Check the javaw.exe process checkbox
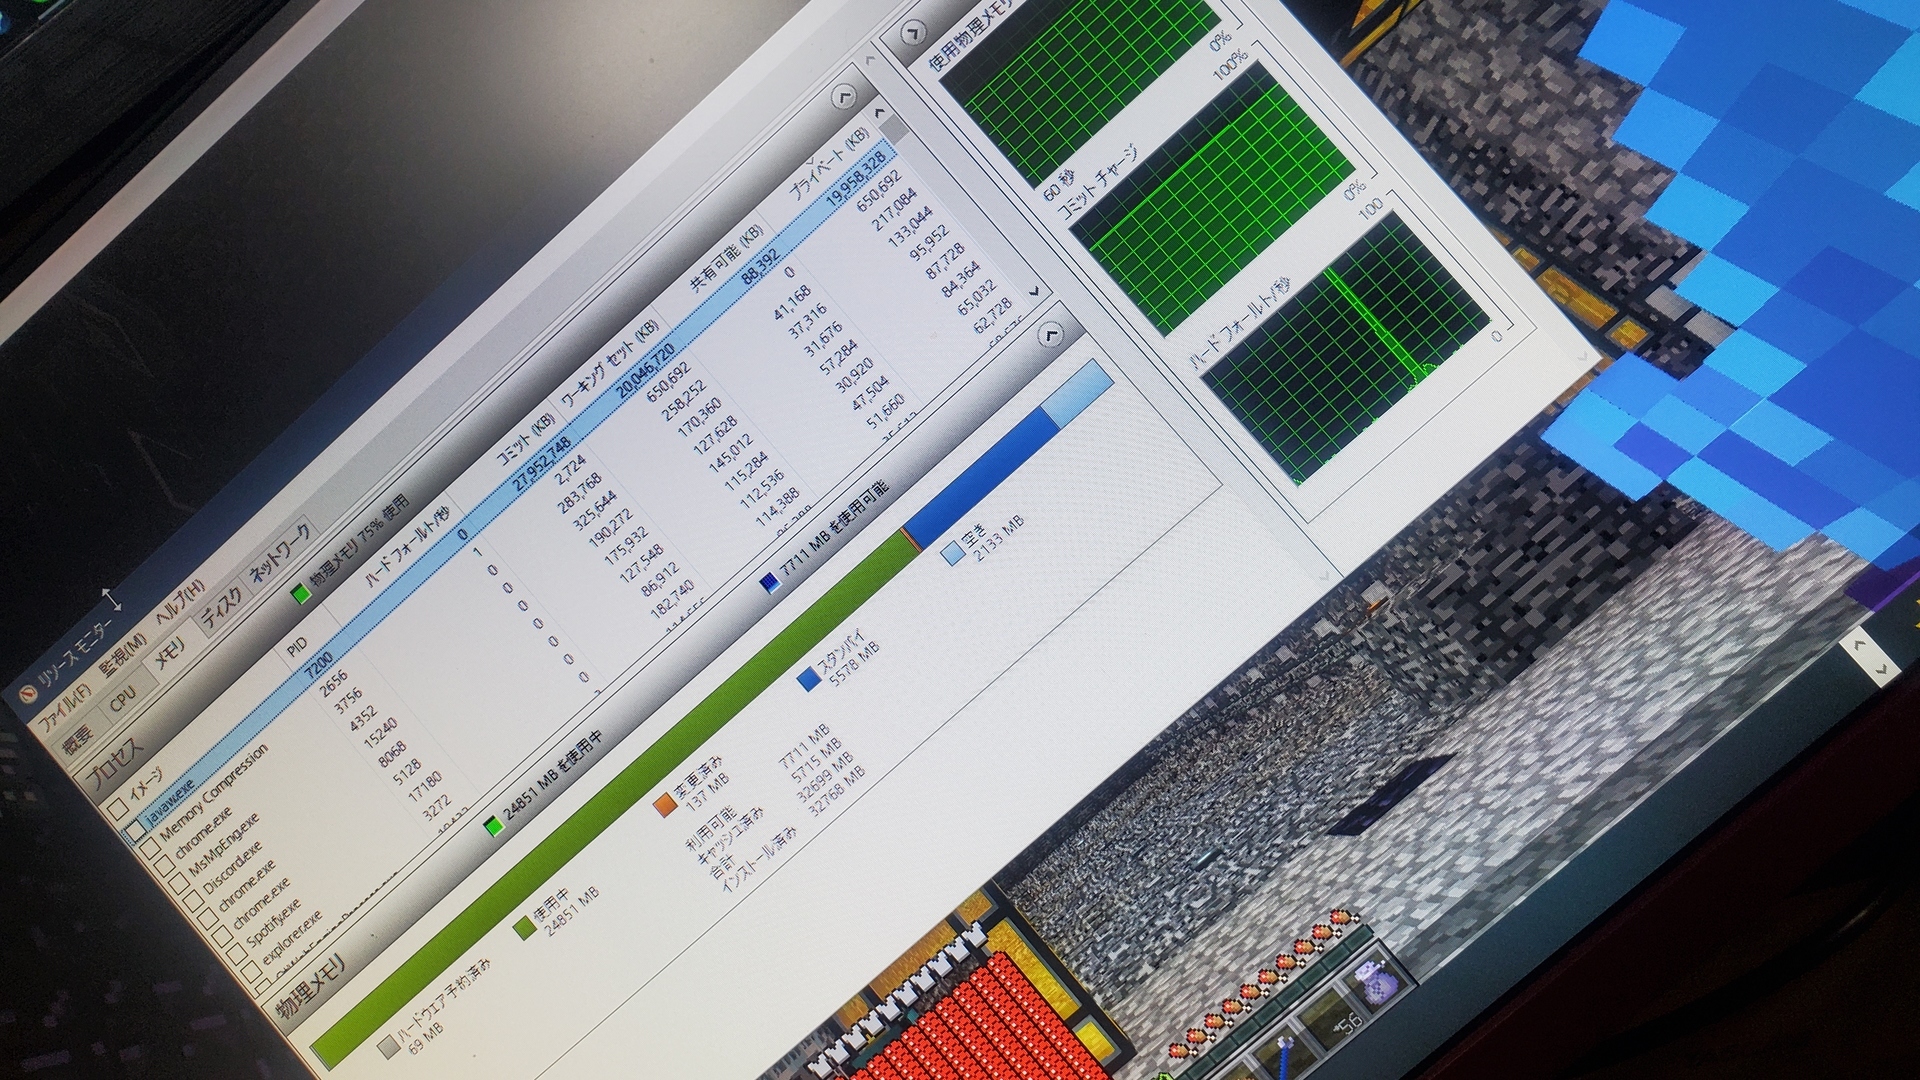 click(135, 830)
